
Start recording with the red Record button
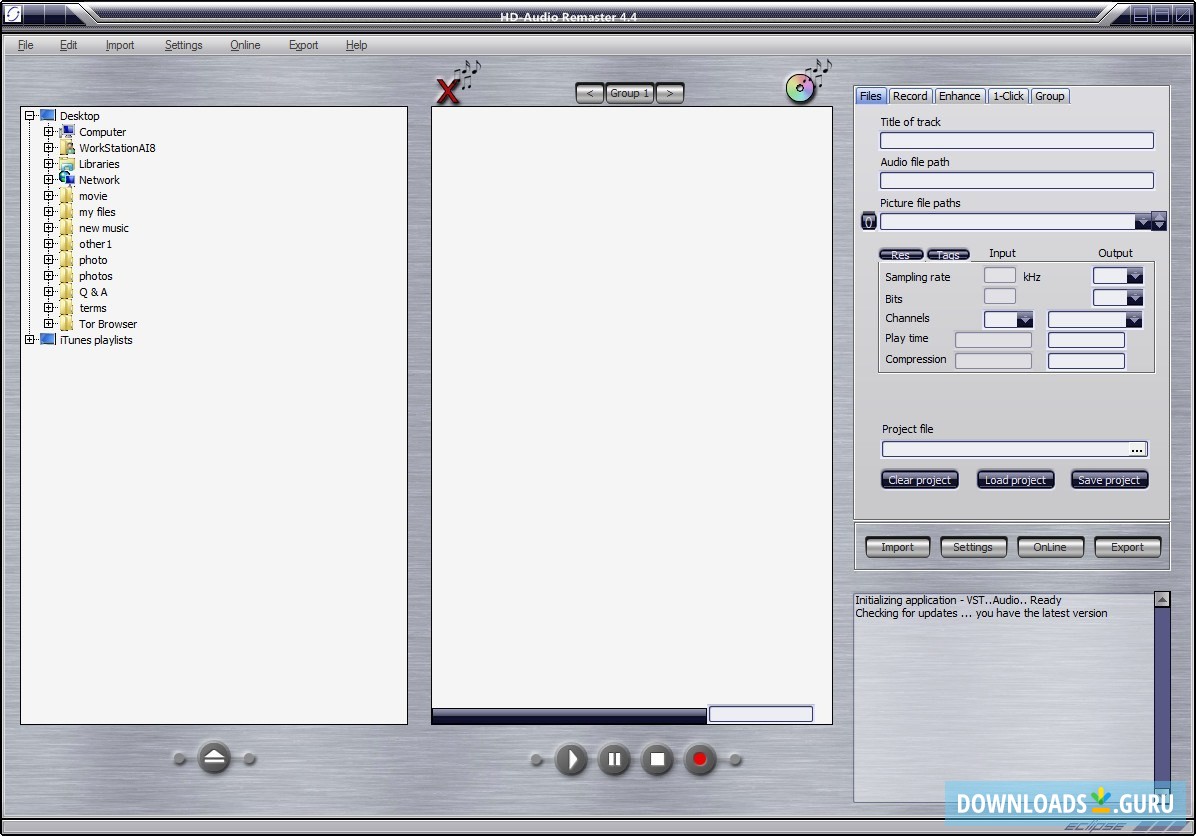(x=699, y=760)
